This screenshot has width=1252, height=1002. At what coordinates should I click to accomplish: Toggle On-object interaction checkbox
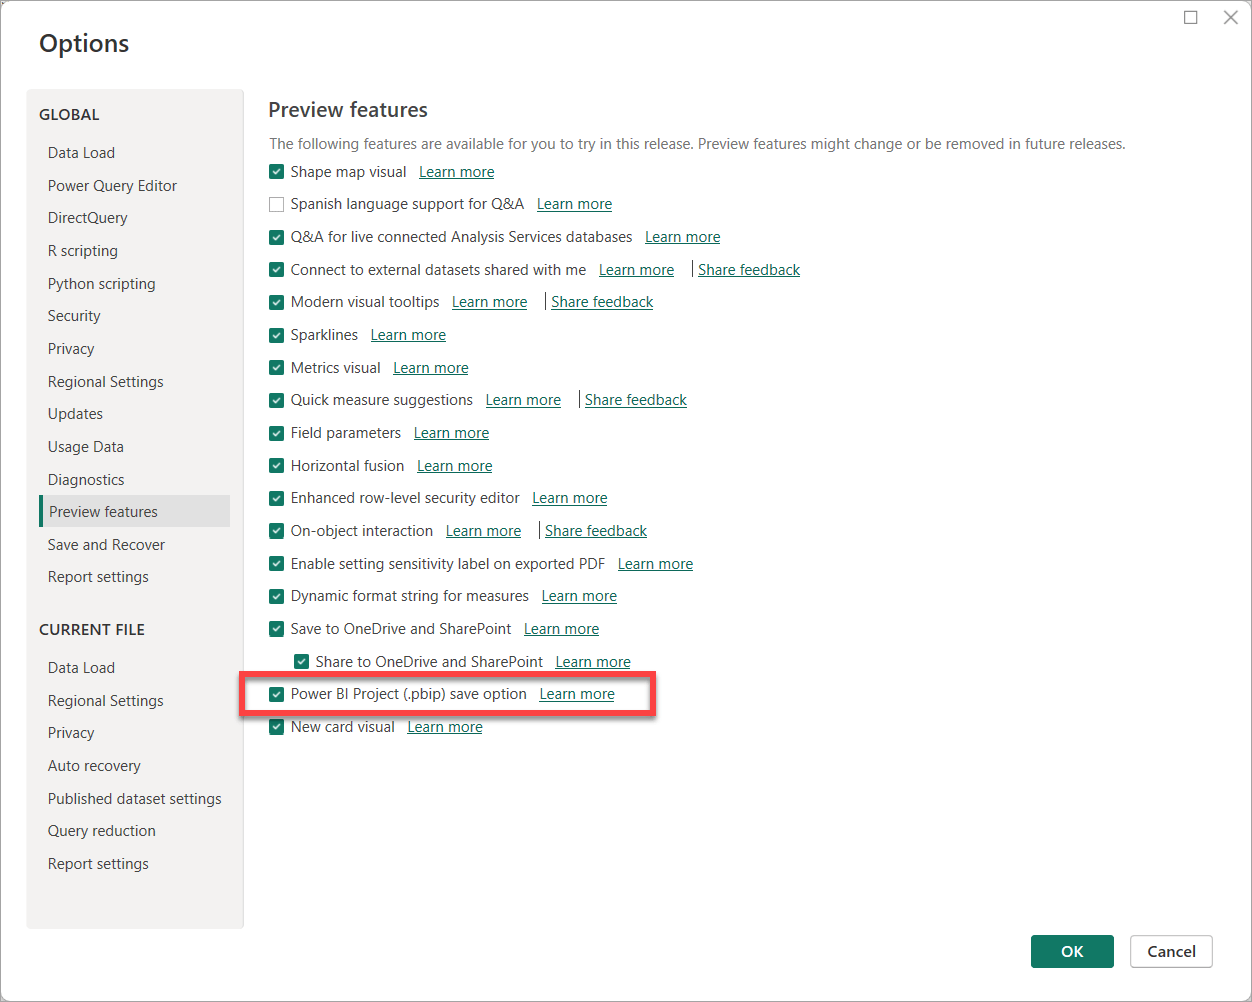pyautogui.click(x=277, y=531)
